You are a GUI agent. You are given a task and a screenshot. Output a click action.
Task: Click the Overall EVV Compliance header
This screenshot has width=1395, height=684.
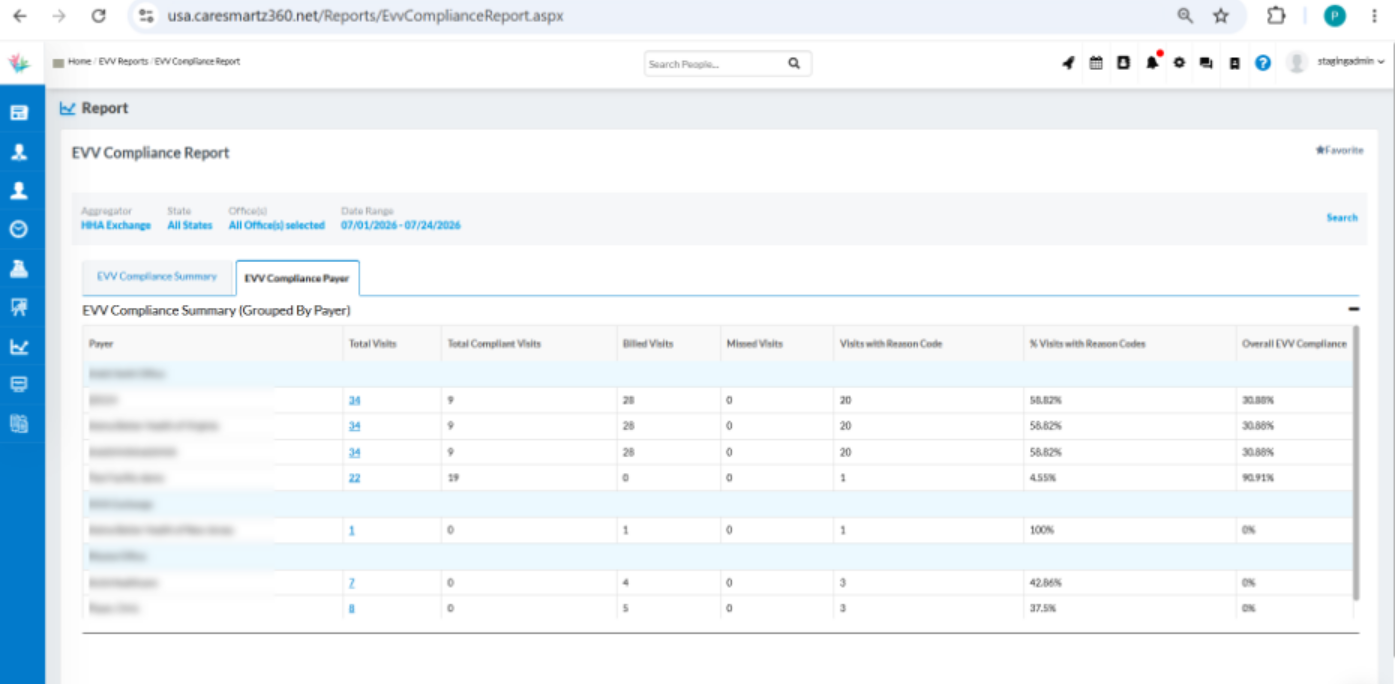point(1294,343)
